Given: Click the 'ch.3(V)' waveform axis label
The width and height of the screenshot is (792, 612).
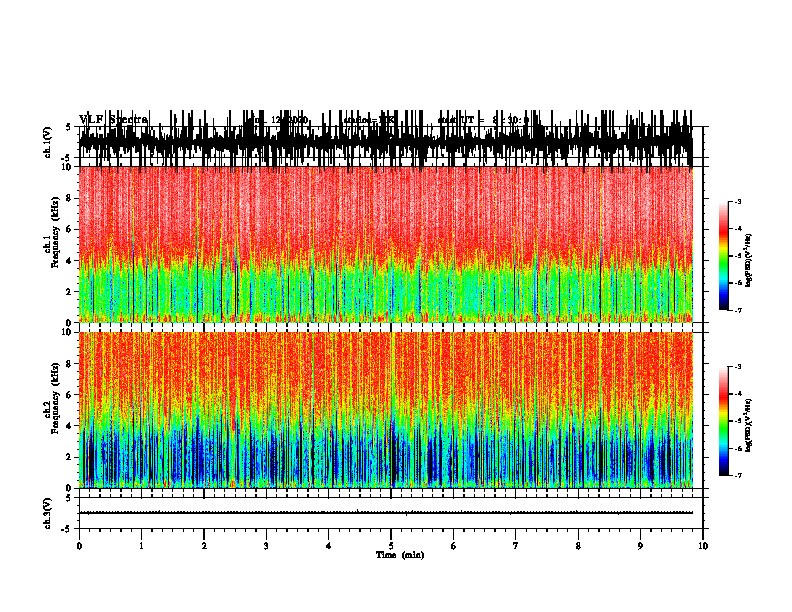Looking at the screenshot, I should pyautogui.click(x=48, y=514).
